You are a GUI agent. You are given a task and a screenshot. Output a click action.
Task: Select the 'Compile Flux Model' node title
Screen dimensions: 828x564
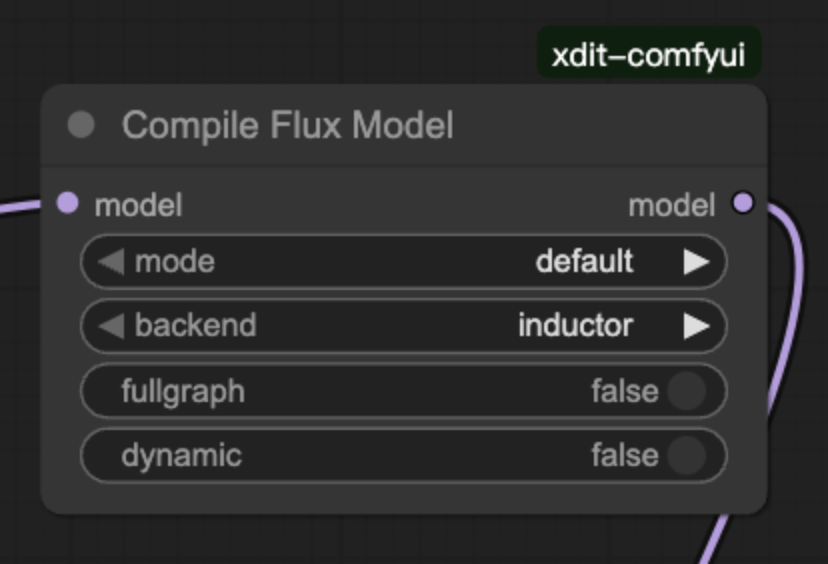287,126
